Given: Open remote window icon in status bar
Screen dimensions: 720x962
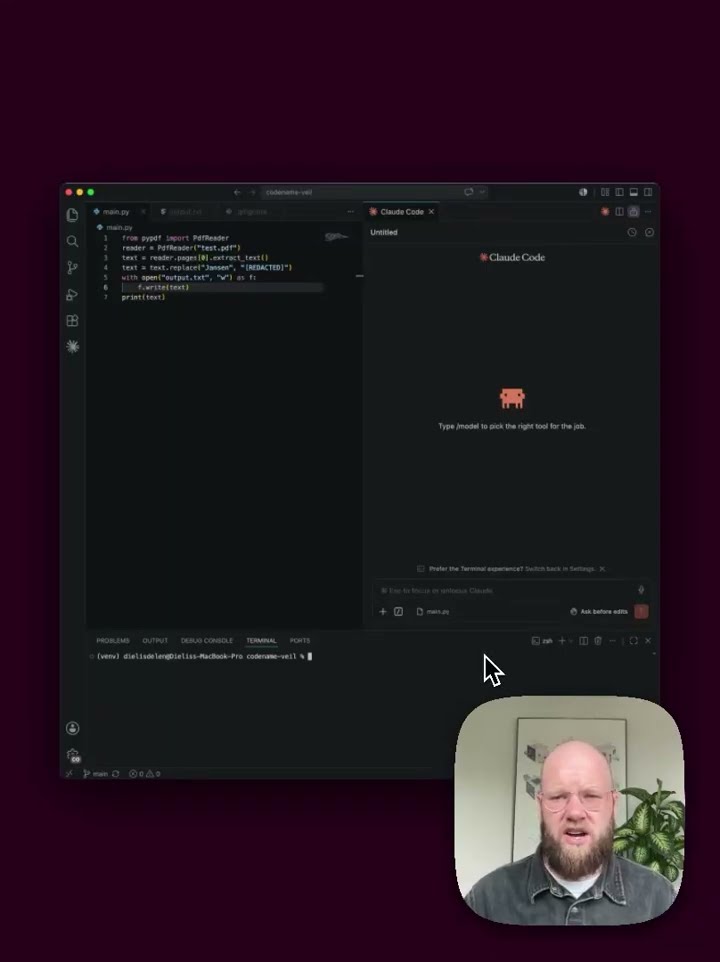Looking at the screenshot, I should click(69, 774).
